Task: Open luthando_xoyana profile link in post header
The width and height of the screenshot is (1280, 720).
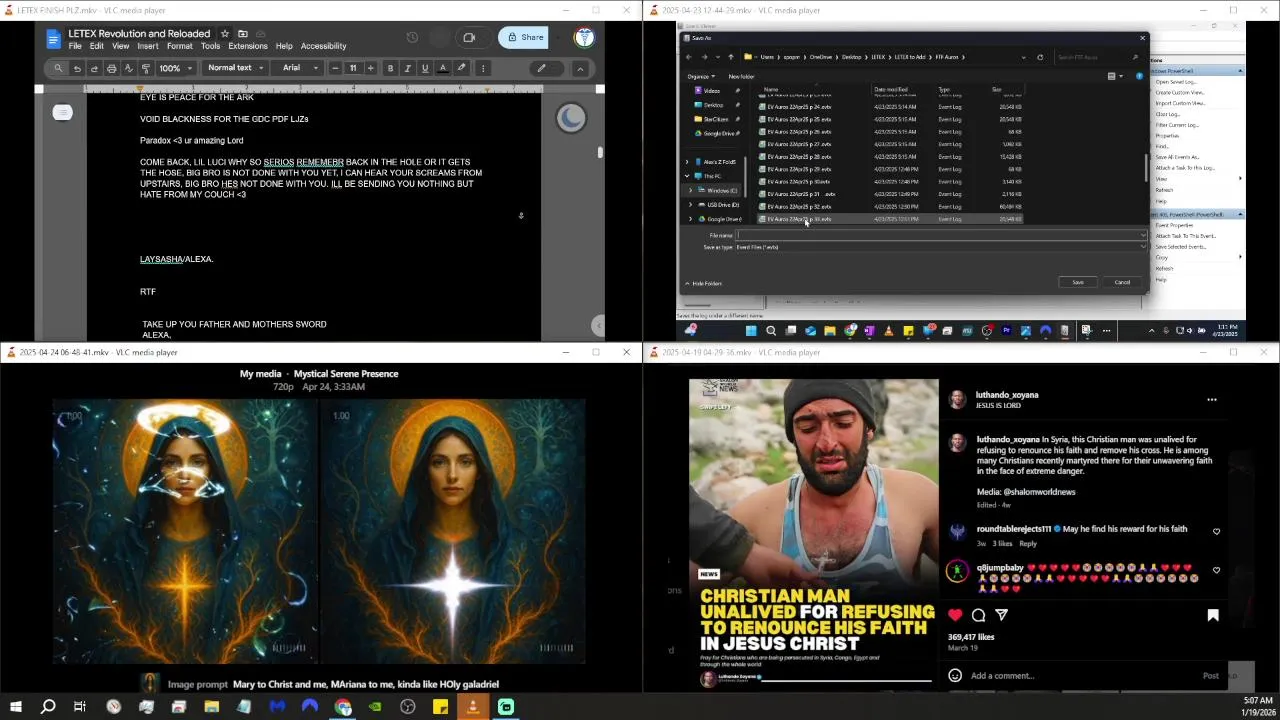Action: [1007, 395]
